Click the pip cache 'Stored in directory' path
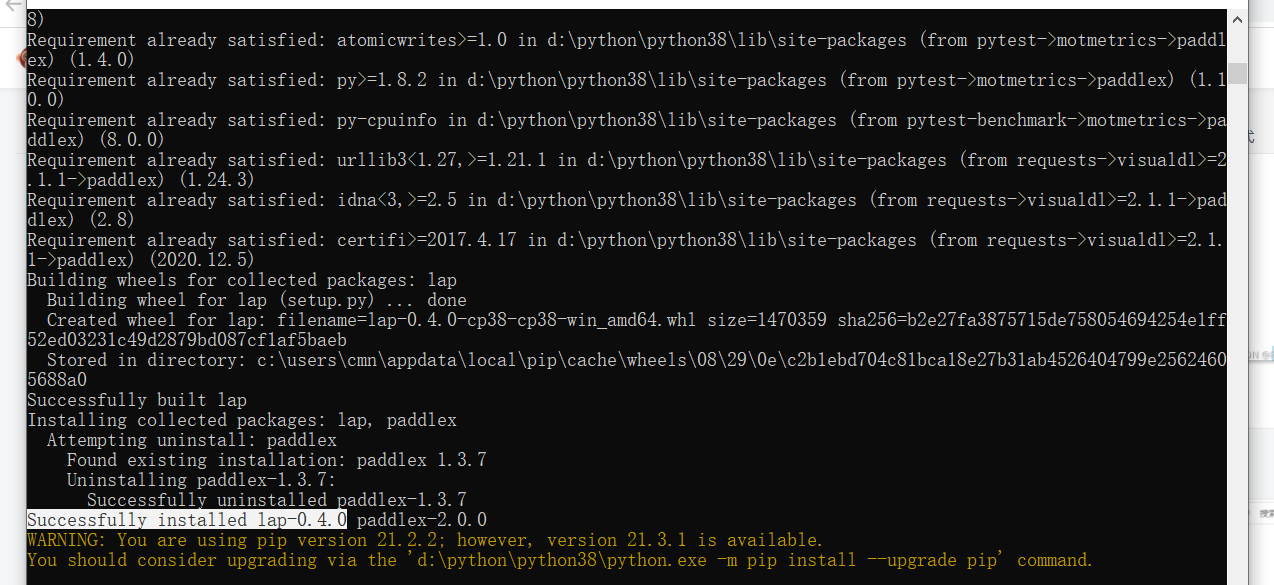 (500, 359)
